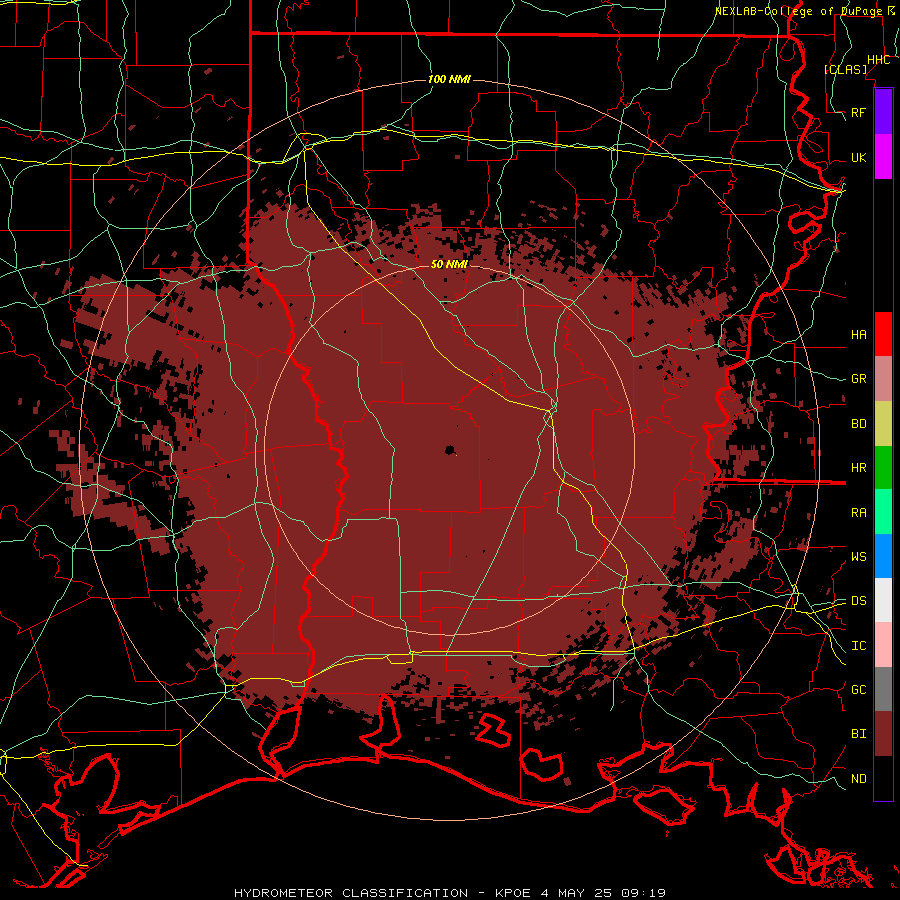Click the 100 NMI range ring label
This screenshot has width=900, height=900.
click(449, 79)
